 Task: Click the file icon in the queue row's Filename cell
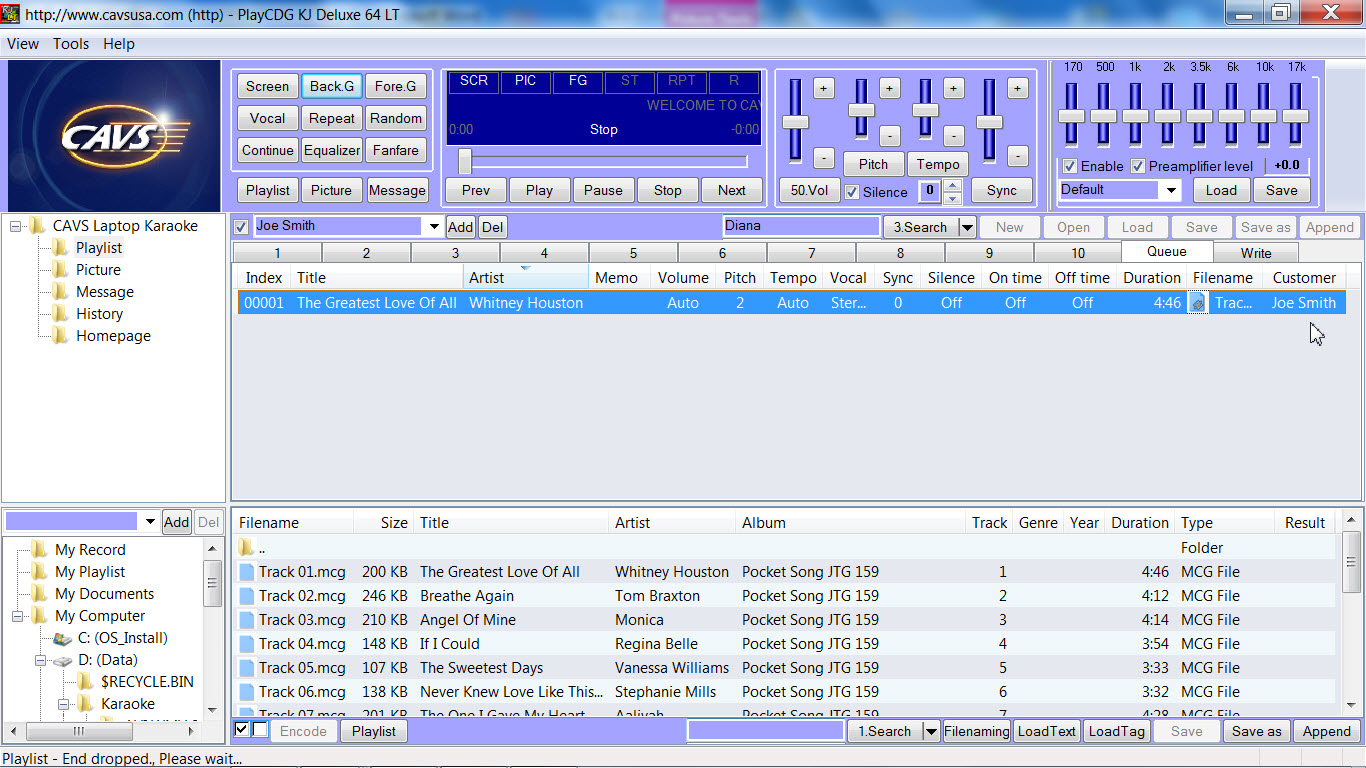pos(1198,303)
